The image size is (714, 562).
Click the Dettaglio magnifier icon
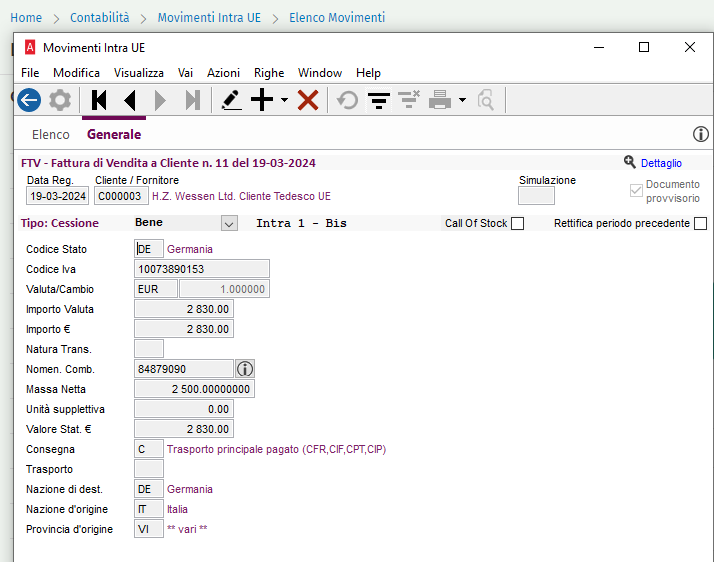[630, 162]
